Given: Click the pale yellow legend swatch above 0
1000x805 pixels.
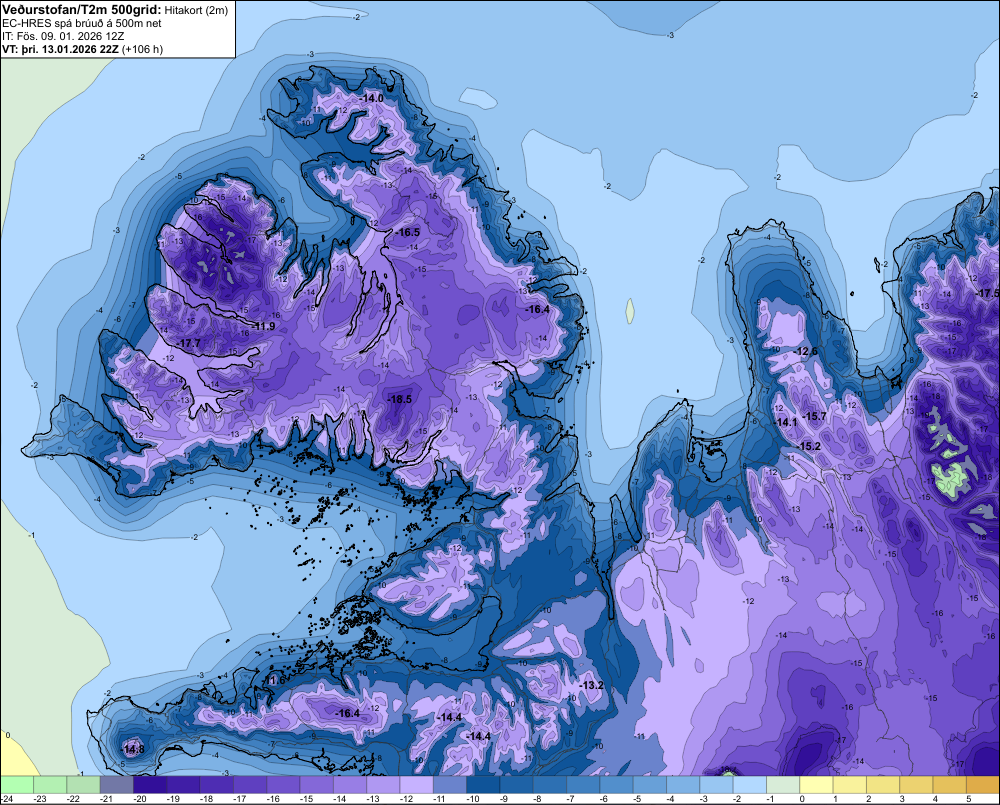Looking at the screenshot, I should point(816,784).
